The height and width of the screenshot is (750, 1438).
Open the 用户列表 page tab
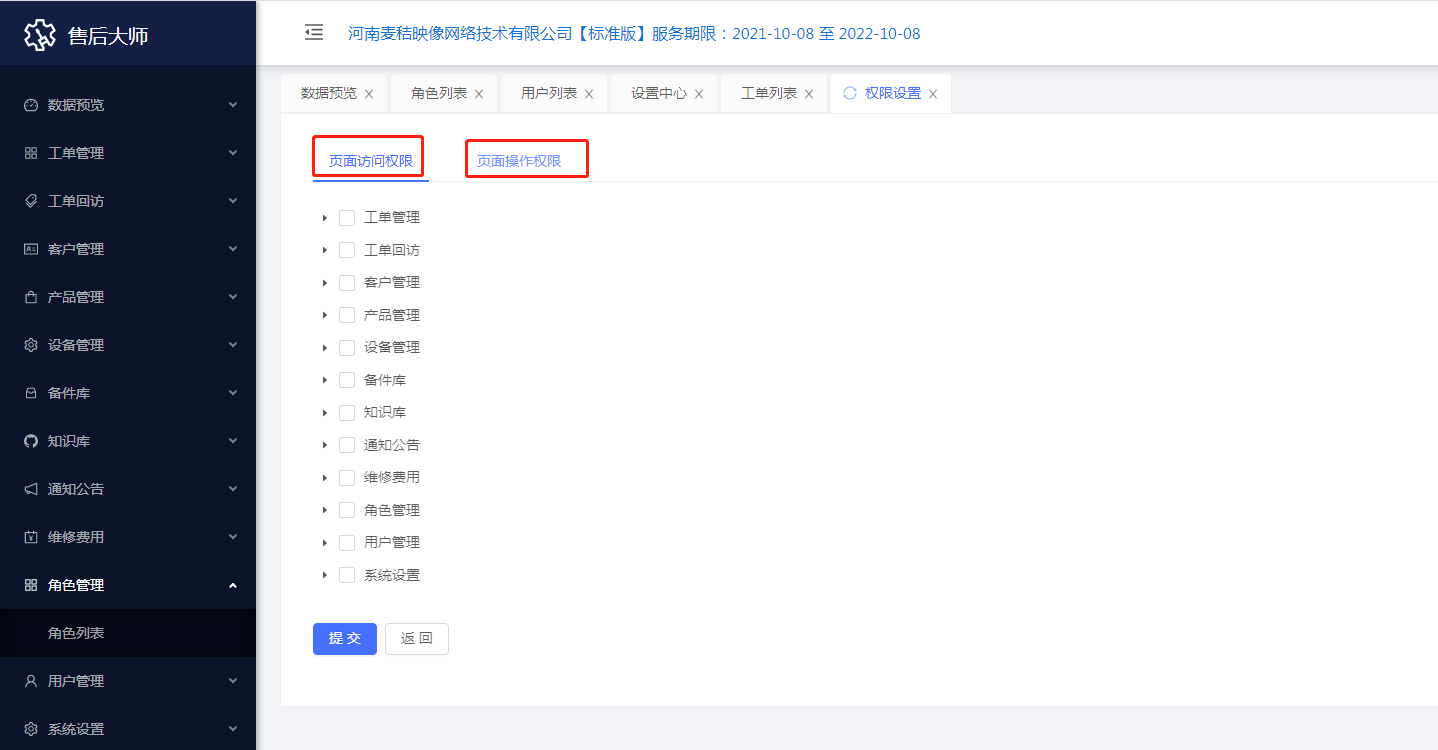(548, 93)
